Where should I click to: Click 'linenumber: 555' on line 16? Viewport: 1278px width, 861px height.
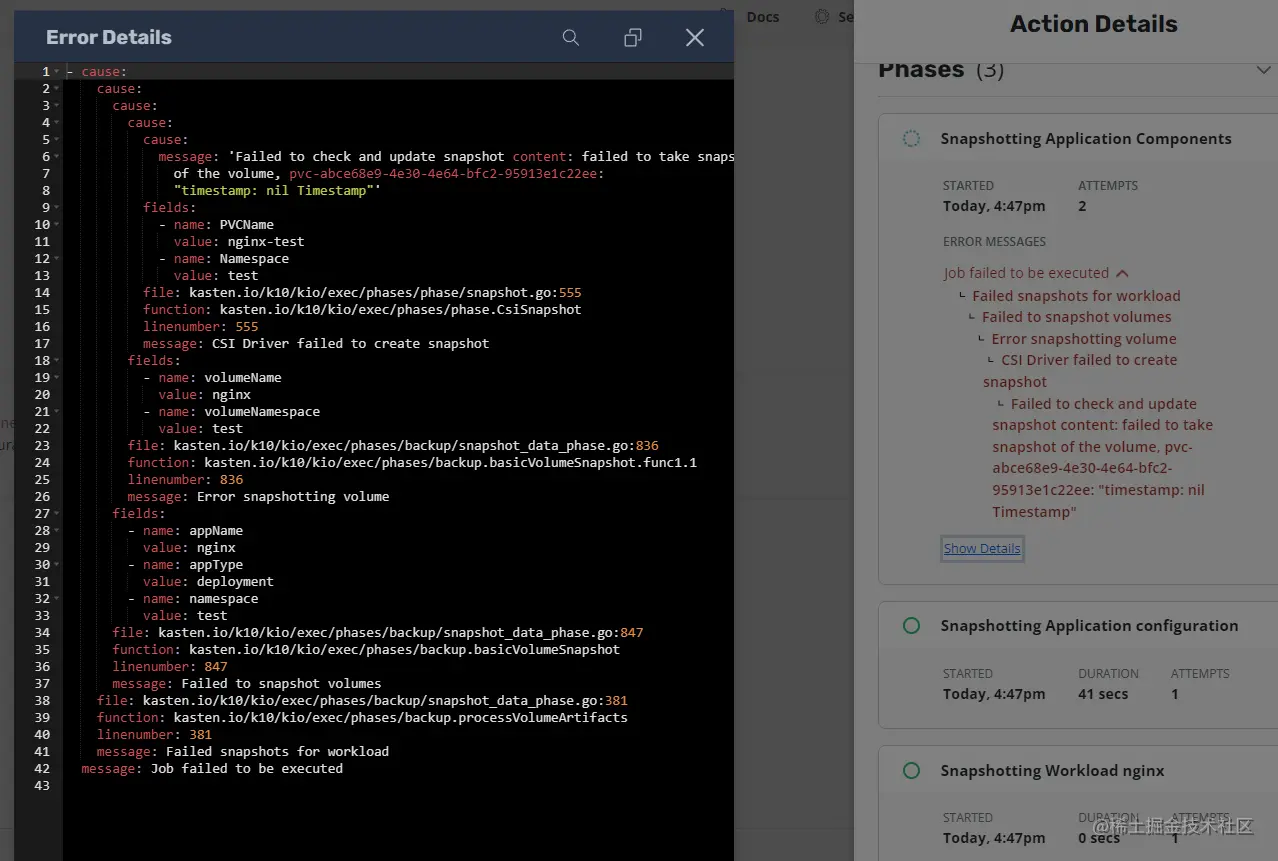pyautogui.click(x=201, y=327)
